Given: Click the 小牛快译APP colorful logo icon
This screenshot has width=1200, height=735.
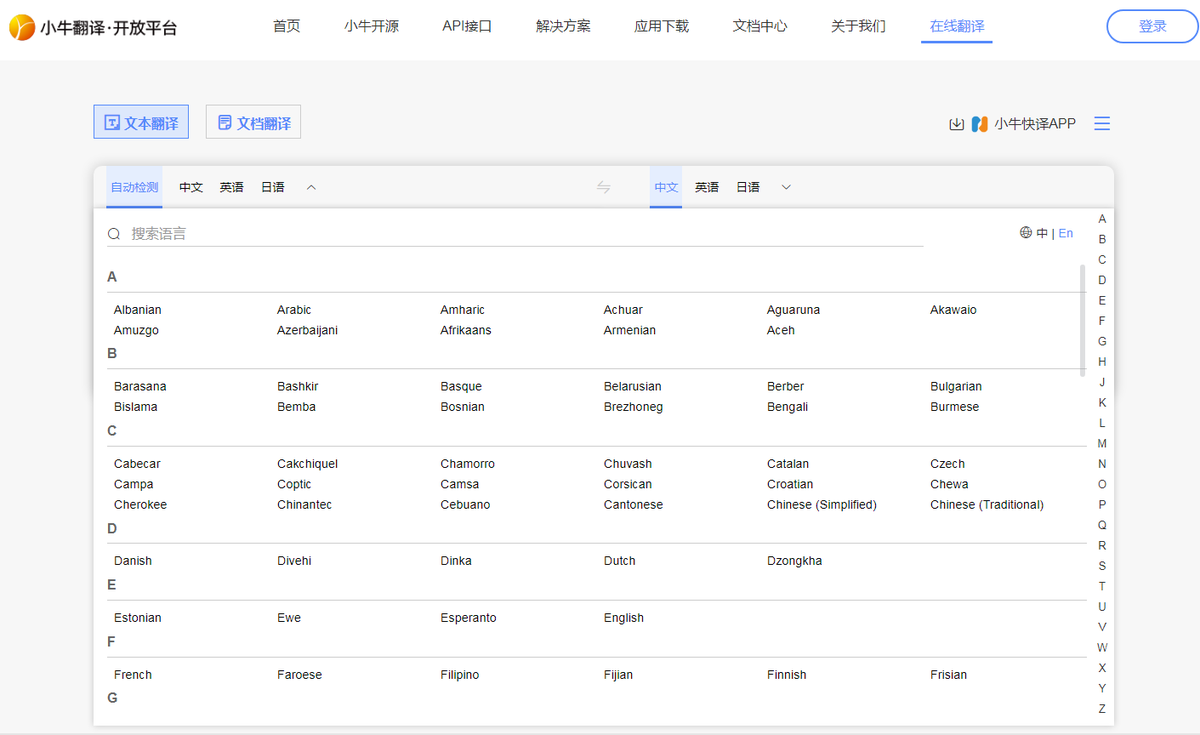Looking at the screenshot, I should coord(980,124).
